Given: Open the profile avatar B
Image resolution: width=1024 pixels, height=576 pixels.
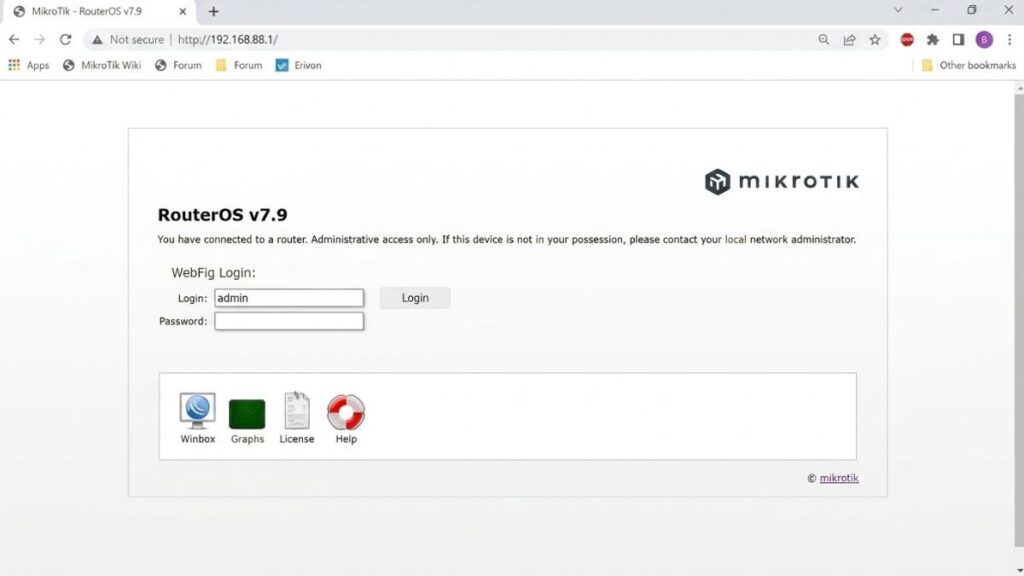Looking at the screenshot, I should click(984, 40).
